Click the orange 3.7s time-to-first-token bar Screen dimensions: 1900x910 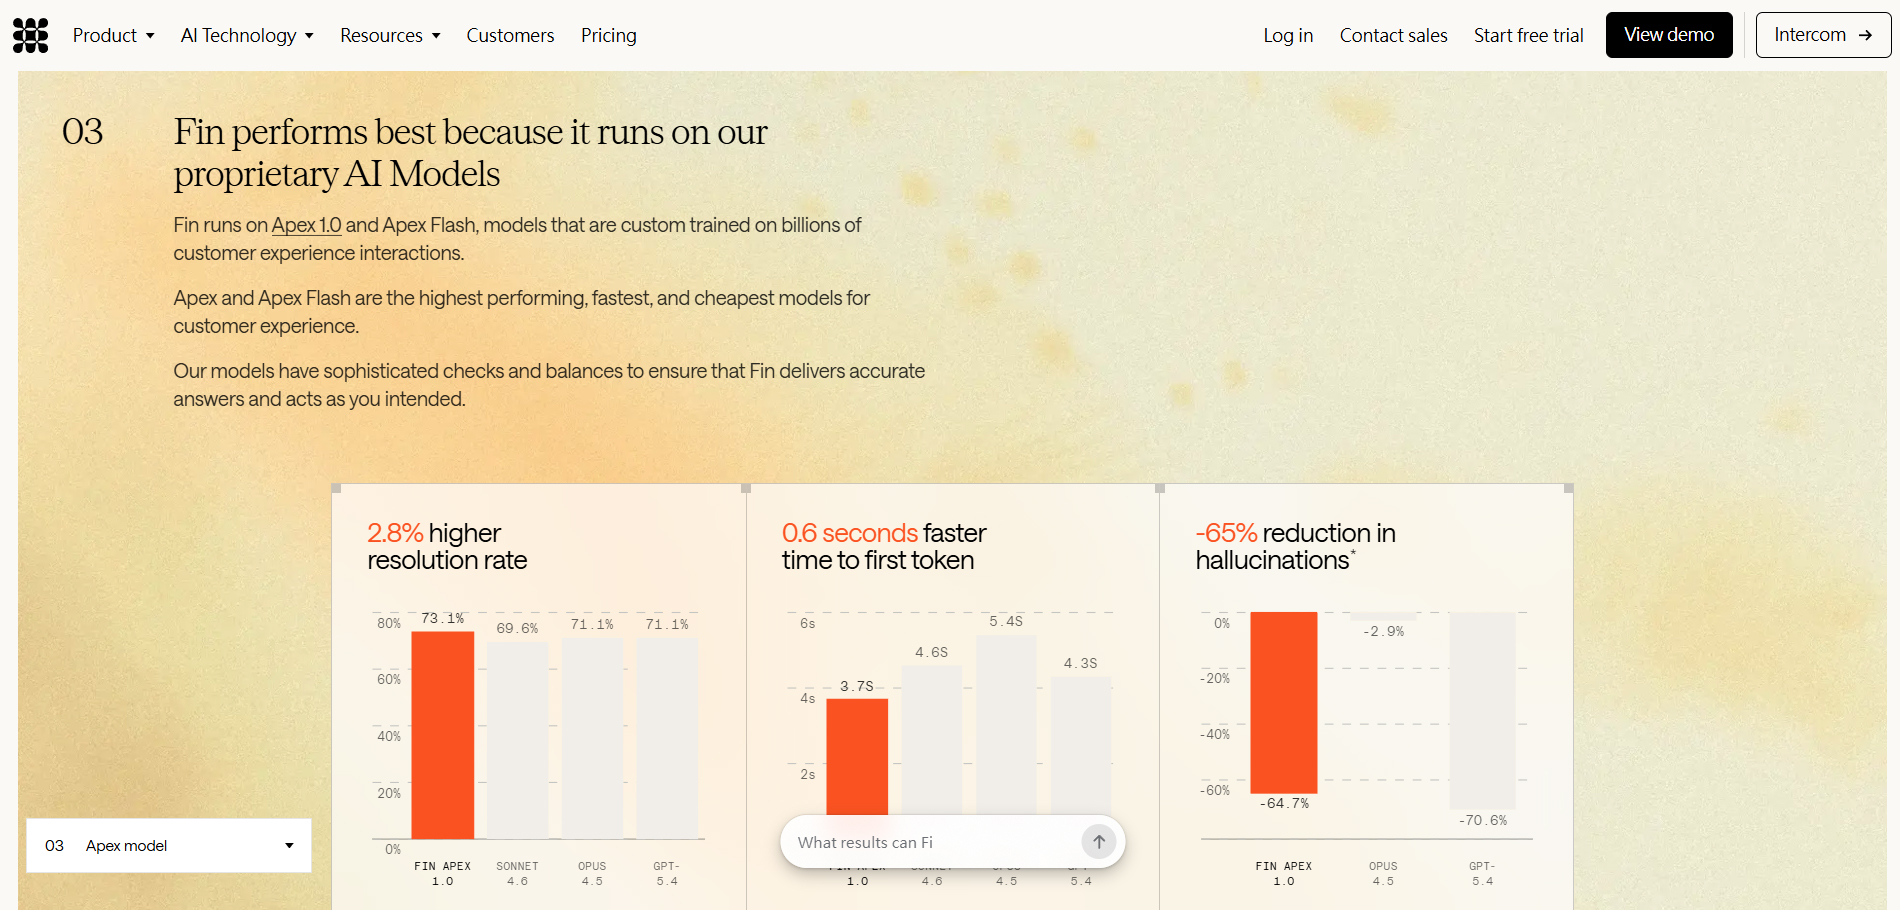(x=857, y=756)
